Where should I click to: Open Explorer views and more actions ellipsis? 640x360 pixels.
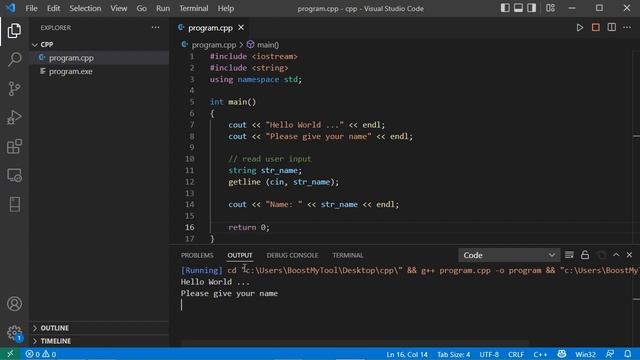click(156, 28)
